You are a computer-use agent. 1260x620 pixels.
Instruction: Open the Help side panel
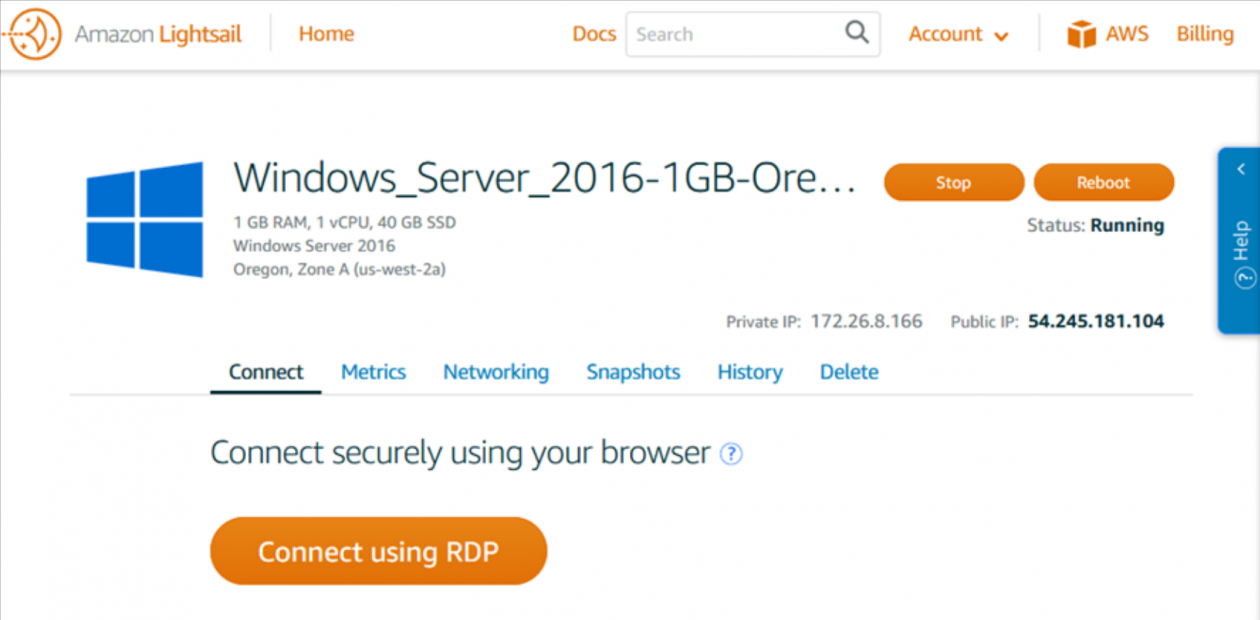tap(1241, 254)
